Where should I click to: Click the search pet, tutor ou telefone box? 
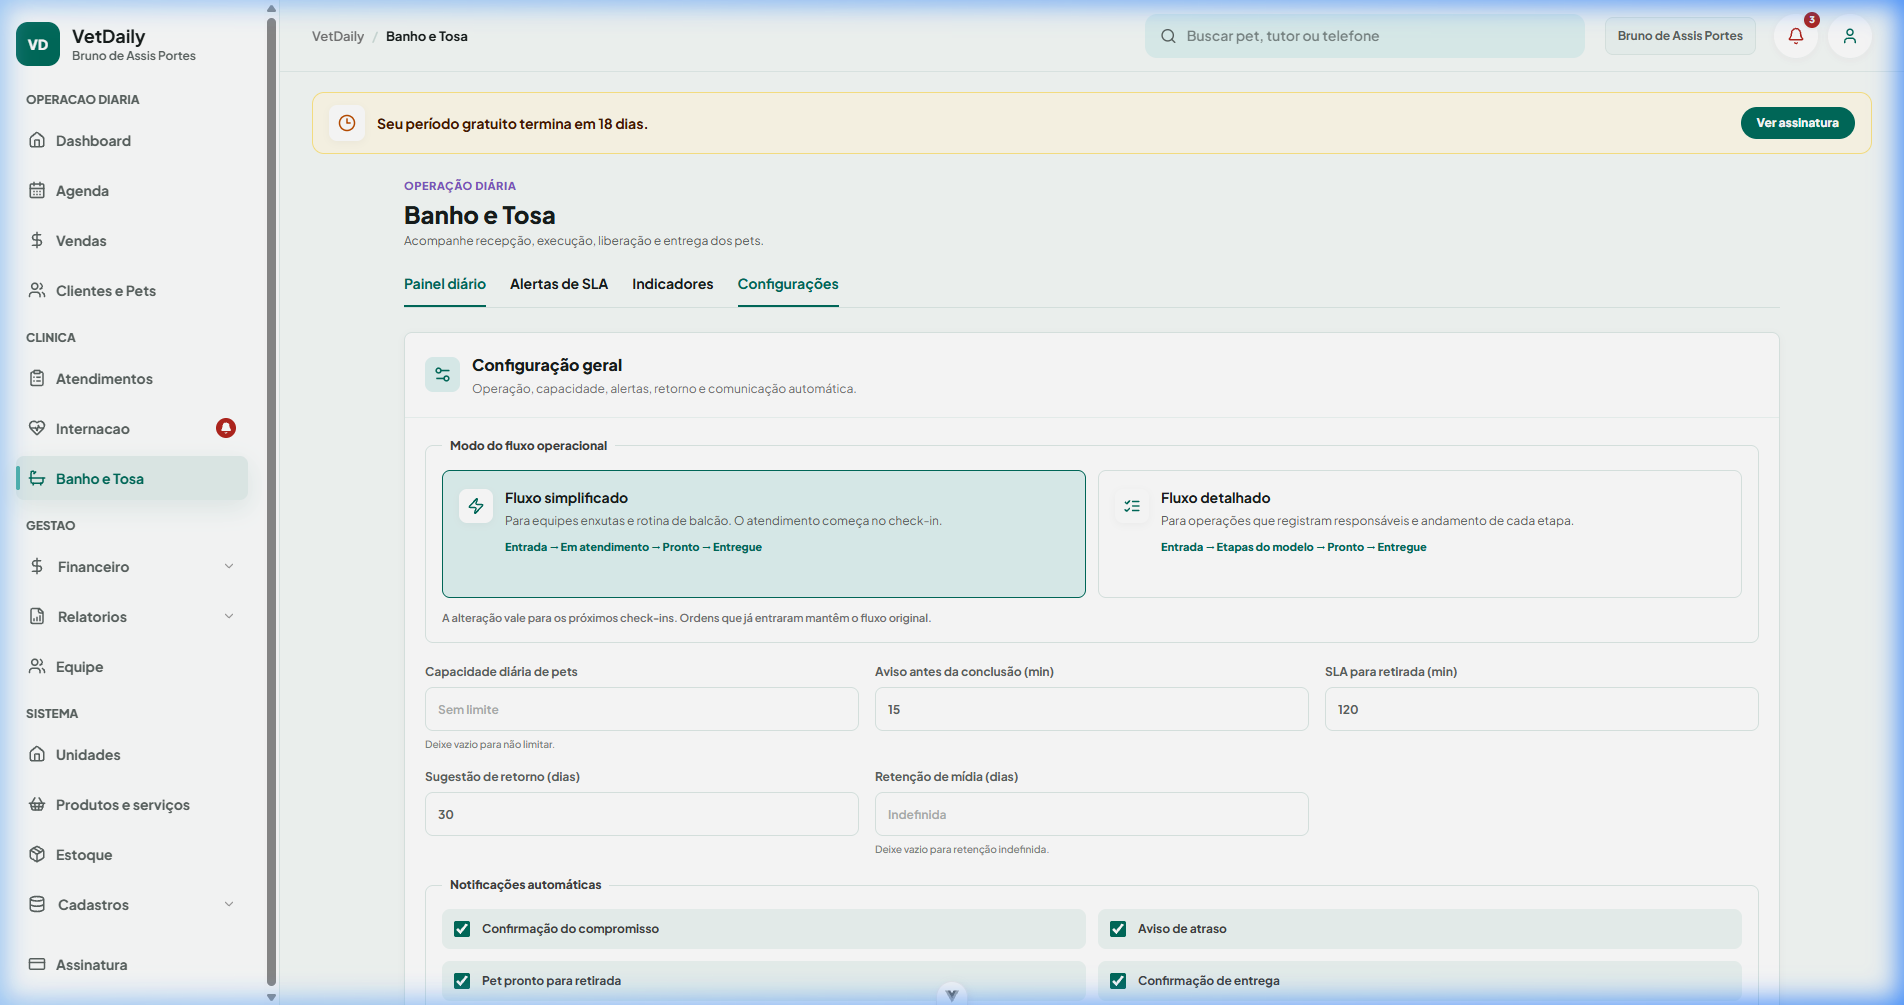pyautogui.click(x=1365, y=36)
